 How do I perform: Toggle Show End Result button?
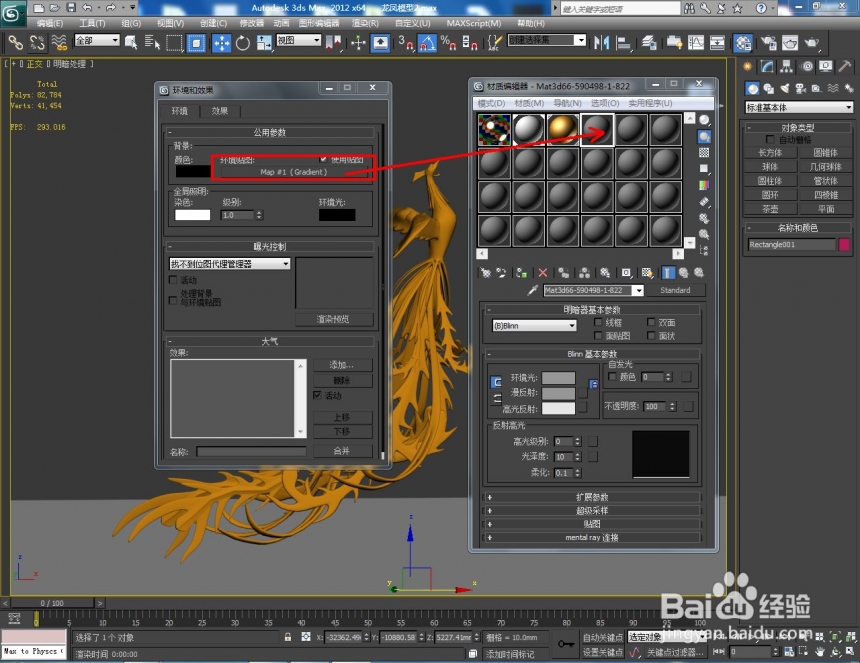[668, 273]
